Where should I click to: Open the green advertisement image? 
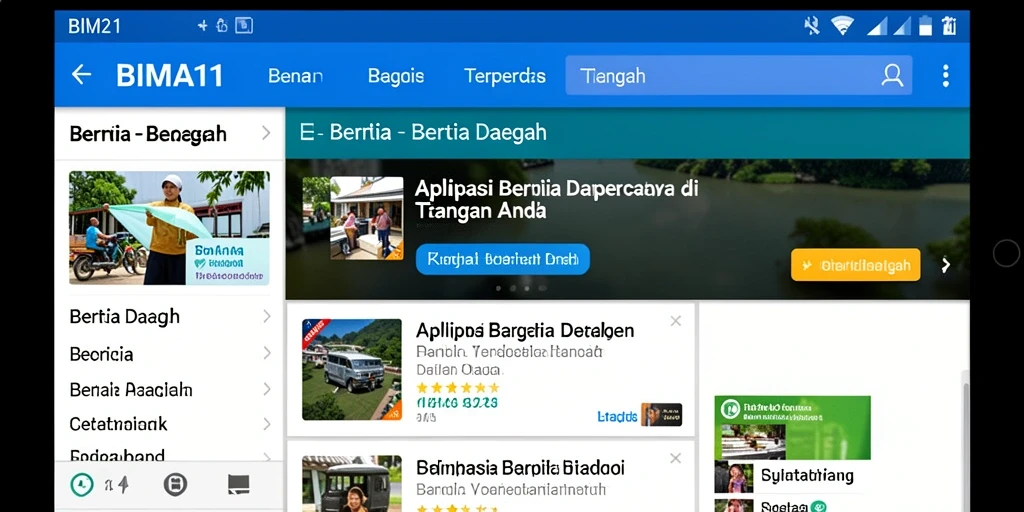792,428
